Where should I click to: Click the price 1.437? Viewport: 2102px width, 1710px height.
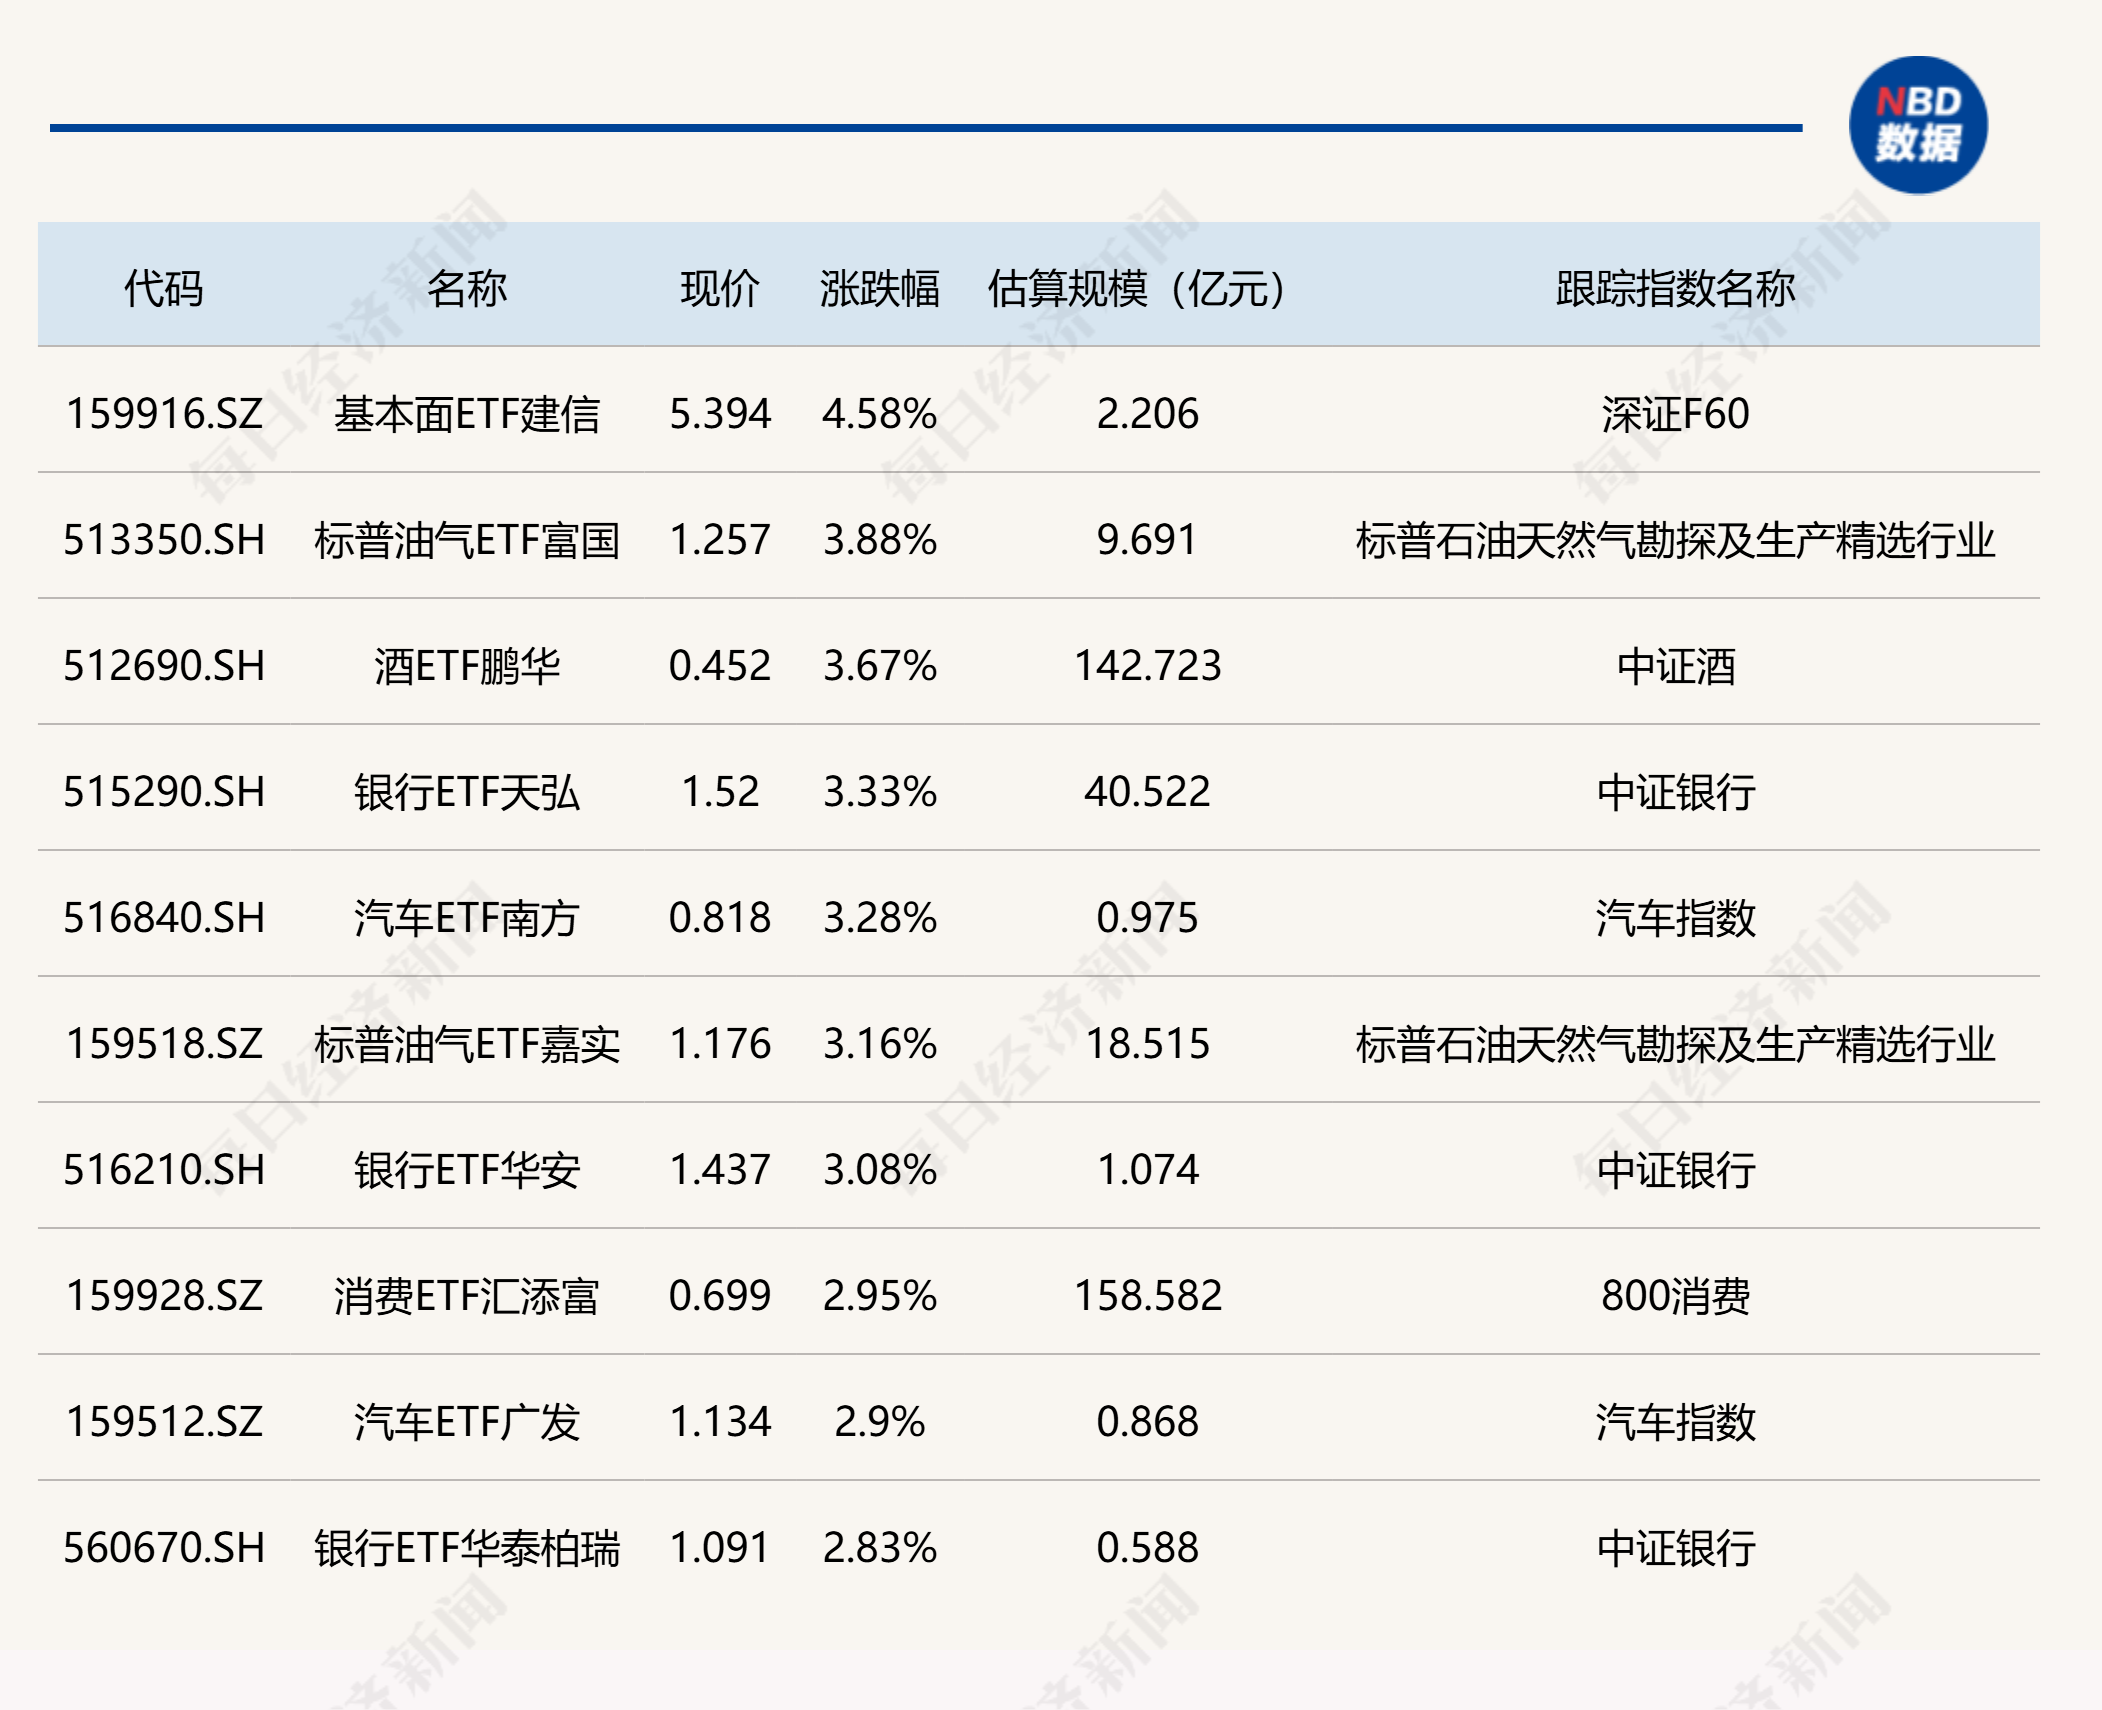pyautogui.click(x=720, y=1170)
